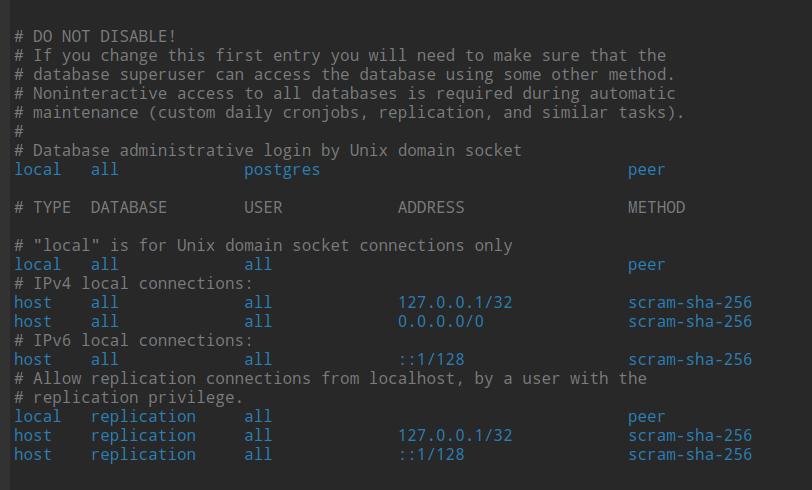Place cursor on the USER column header
This screenshot has width=812, height=490.
point(263,207)
